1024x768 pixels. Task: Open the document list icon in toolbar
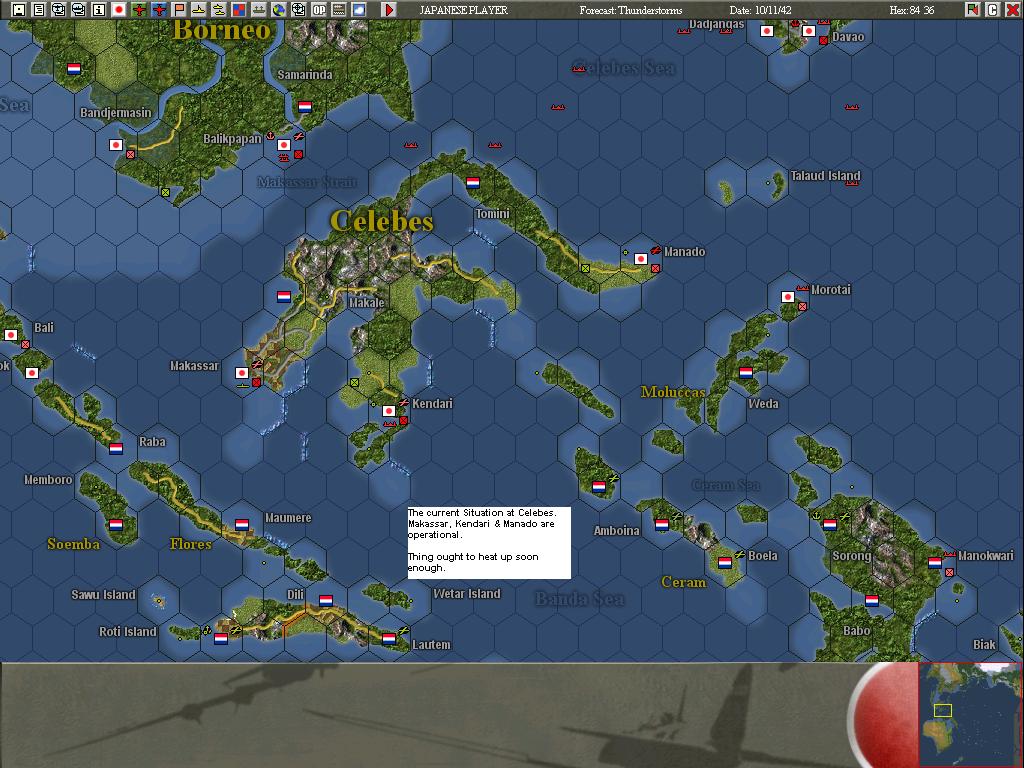tap(39, 10)
